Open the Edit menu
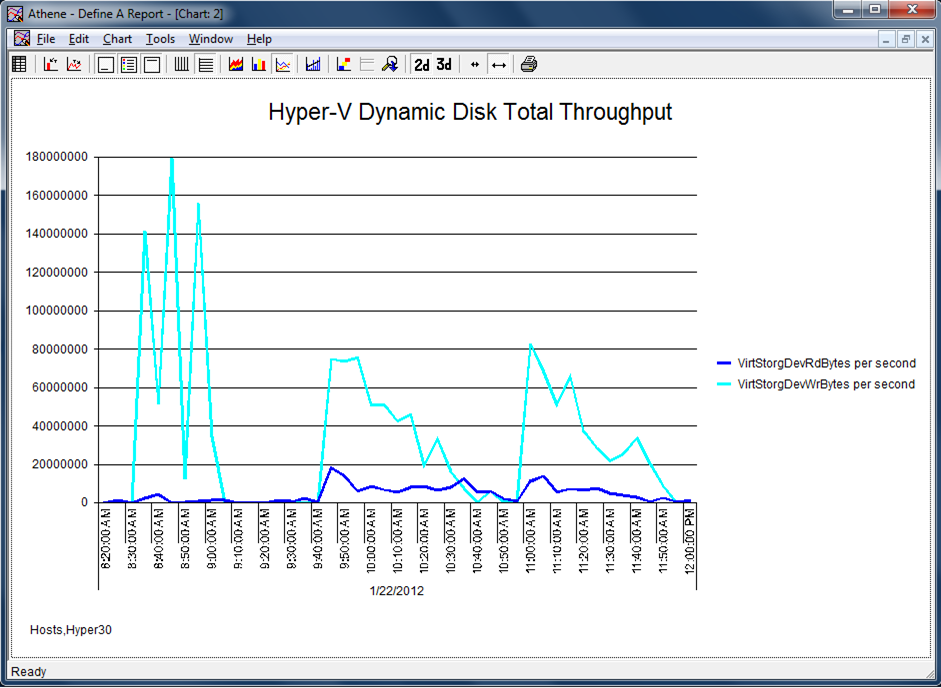Viewport: 941px width, 688px height. click(x=79, y=39)
